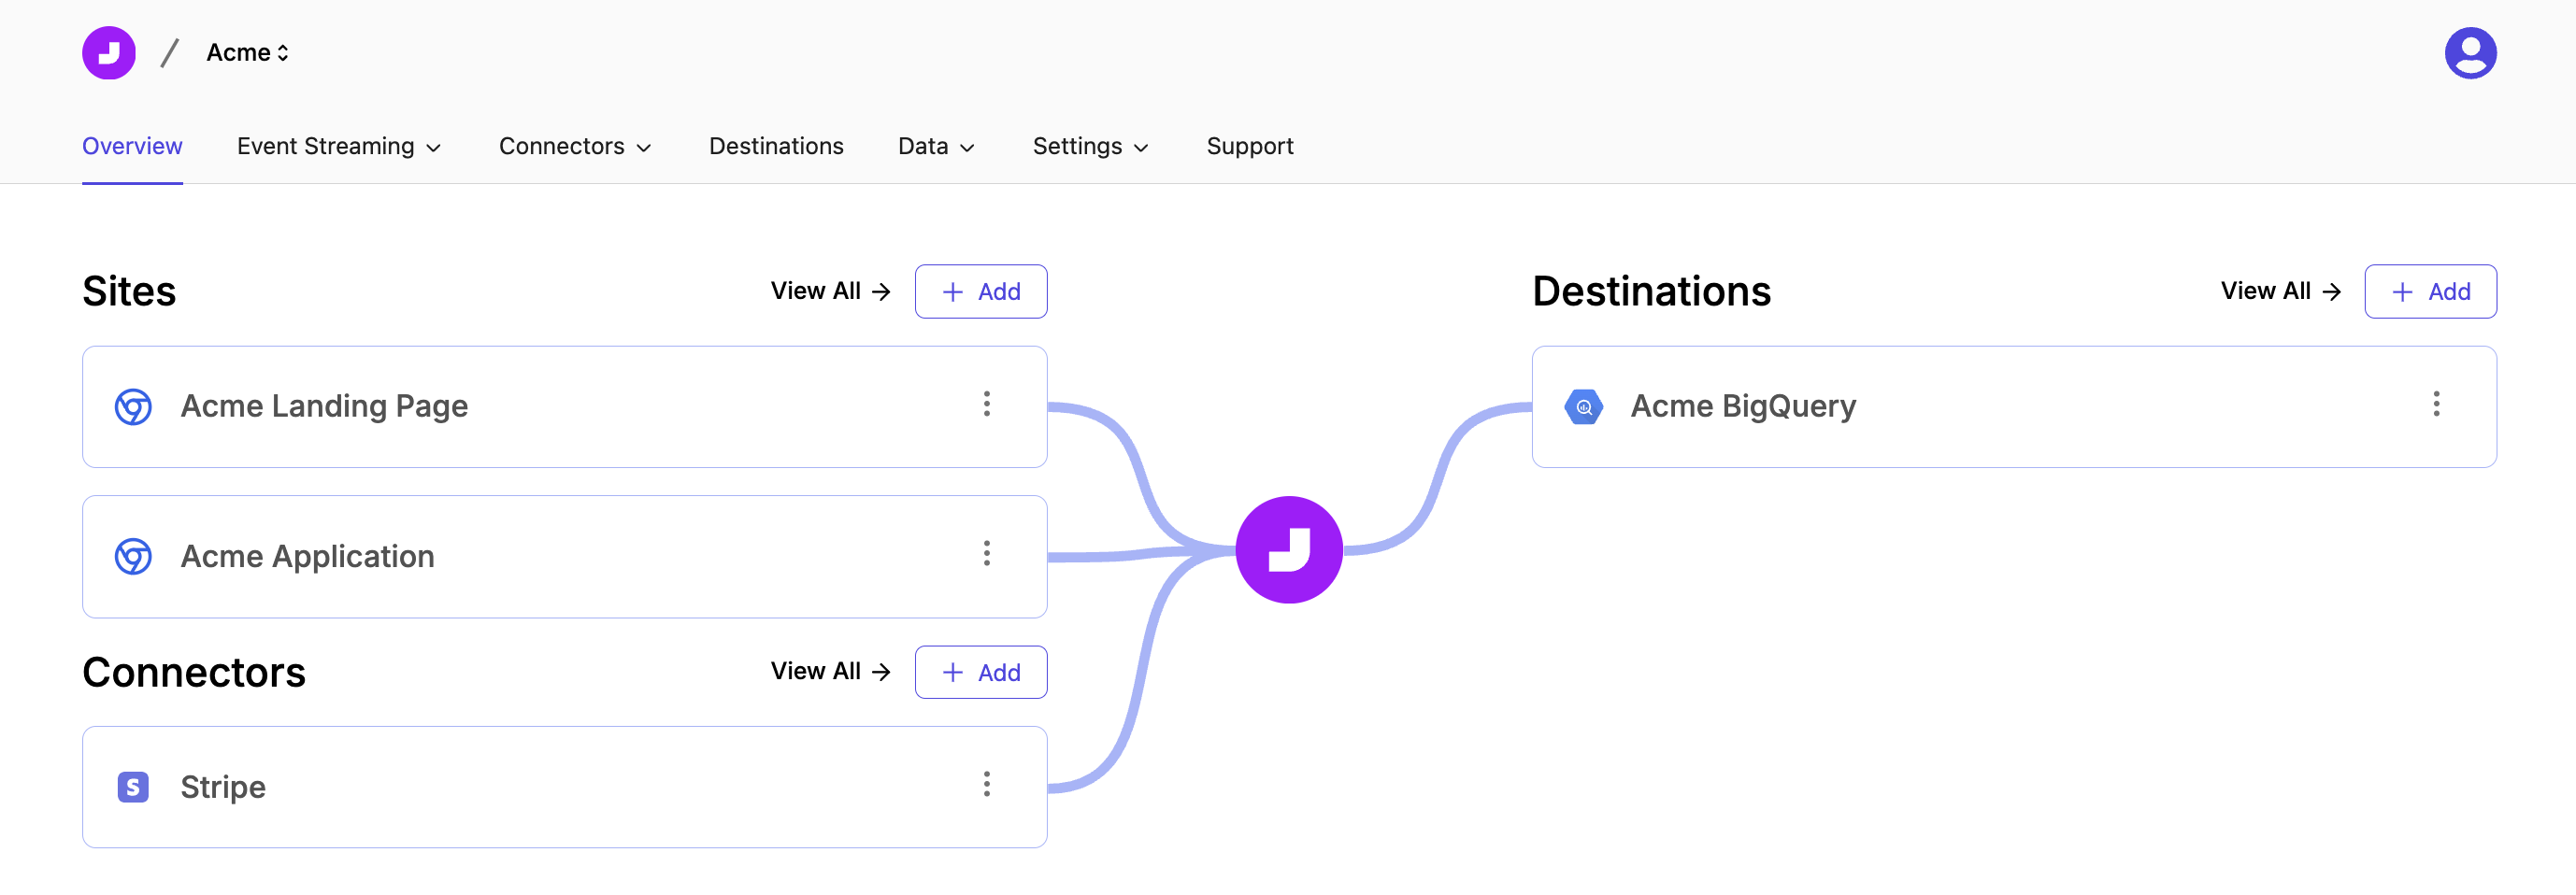The height and width of the screenshot is (895, 2576).
Task: View all Connectors in the section
Action: click(x=830, y=671)
